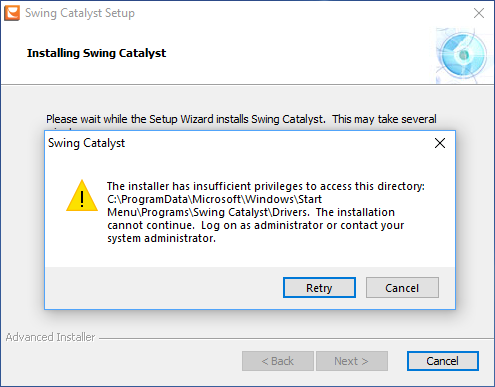Click the error dialog's Swing Catalyst title
Viewport: 495px width, 387px height.
click(86, 143)
